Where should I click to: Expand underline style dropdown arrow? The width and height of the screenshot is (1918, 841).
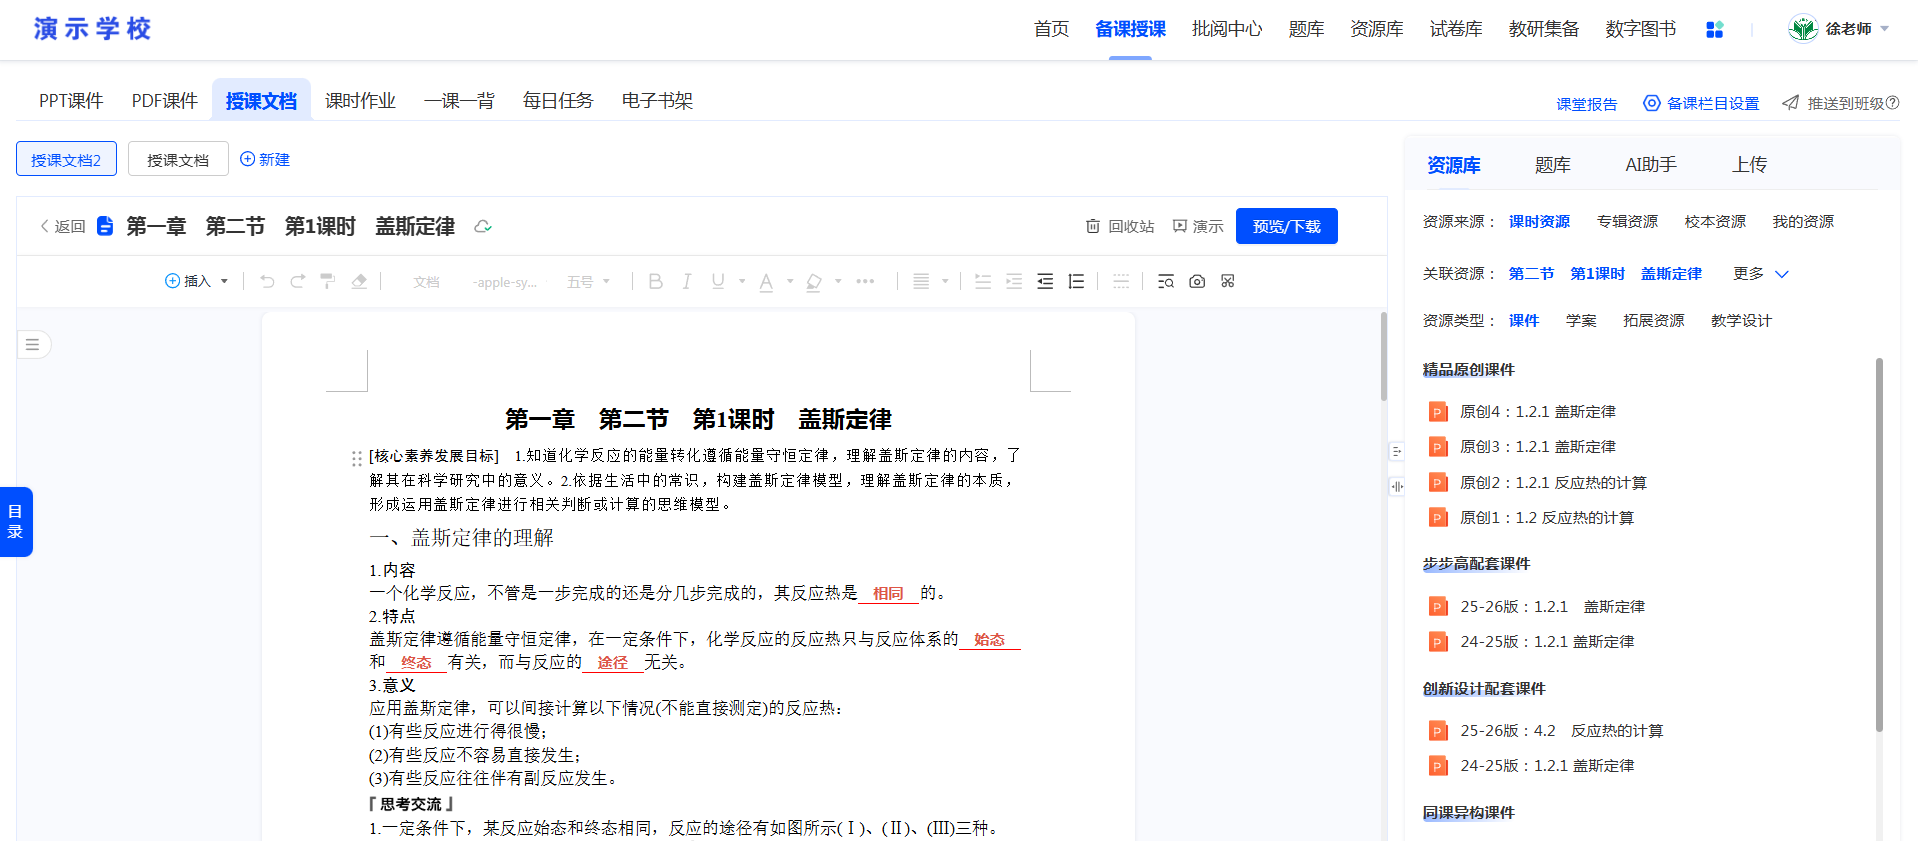point(742,281)
